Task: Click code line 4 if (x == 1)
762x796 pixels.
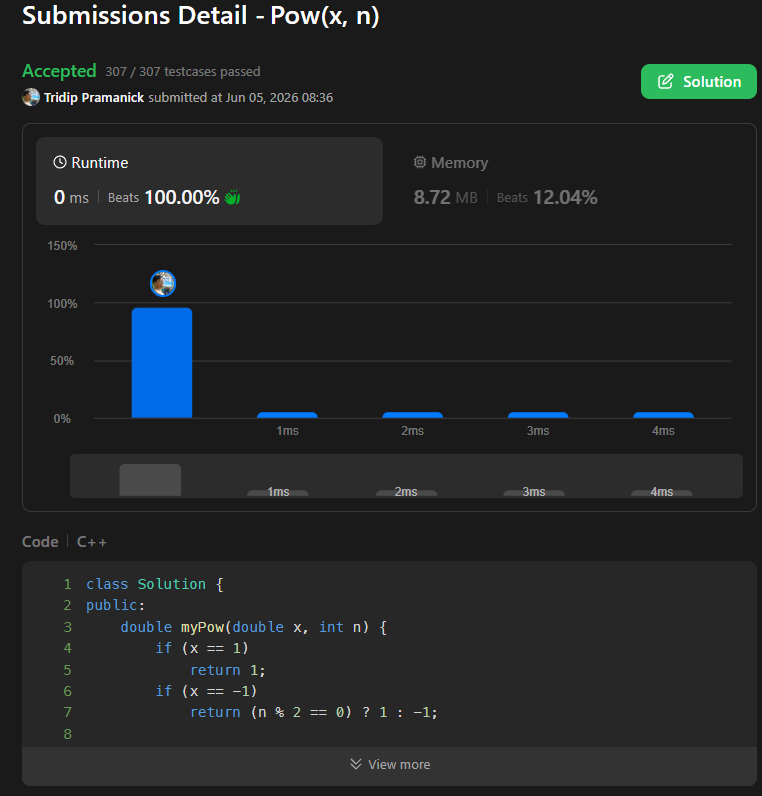Action: click(x=202, y=648)
